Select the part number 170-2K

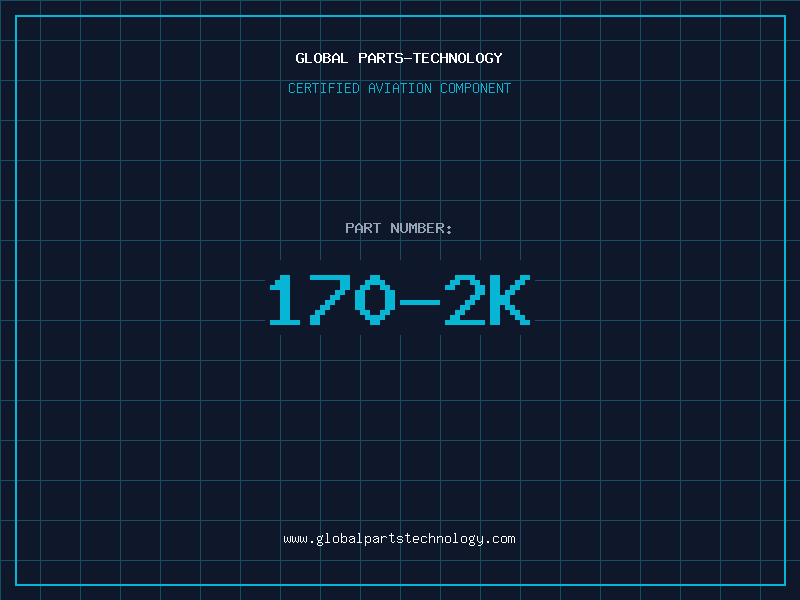pos(400,299)
